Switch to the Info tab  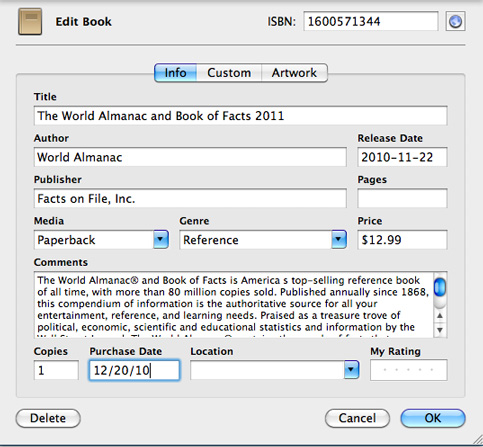tap(175, 73)
